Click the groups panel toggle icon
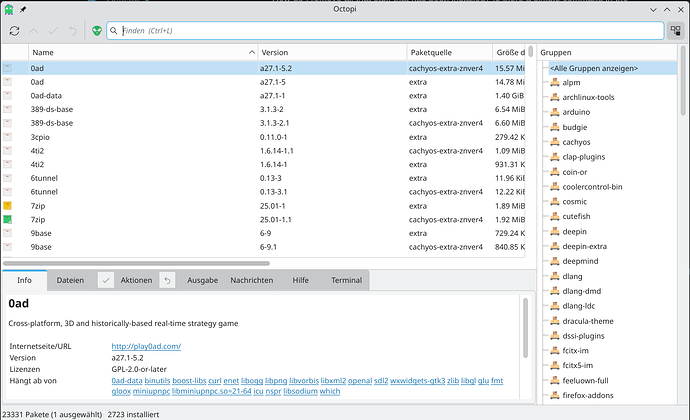Image resolution: width=690 pixels, height=420 pixels. coord(675,30)
